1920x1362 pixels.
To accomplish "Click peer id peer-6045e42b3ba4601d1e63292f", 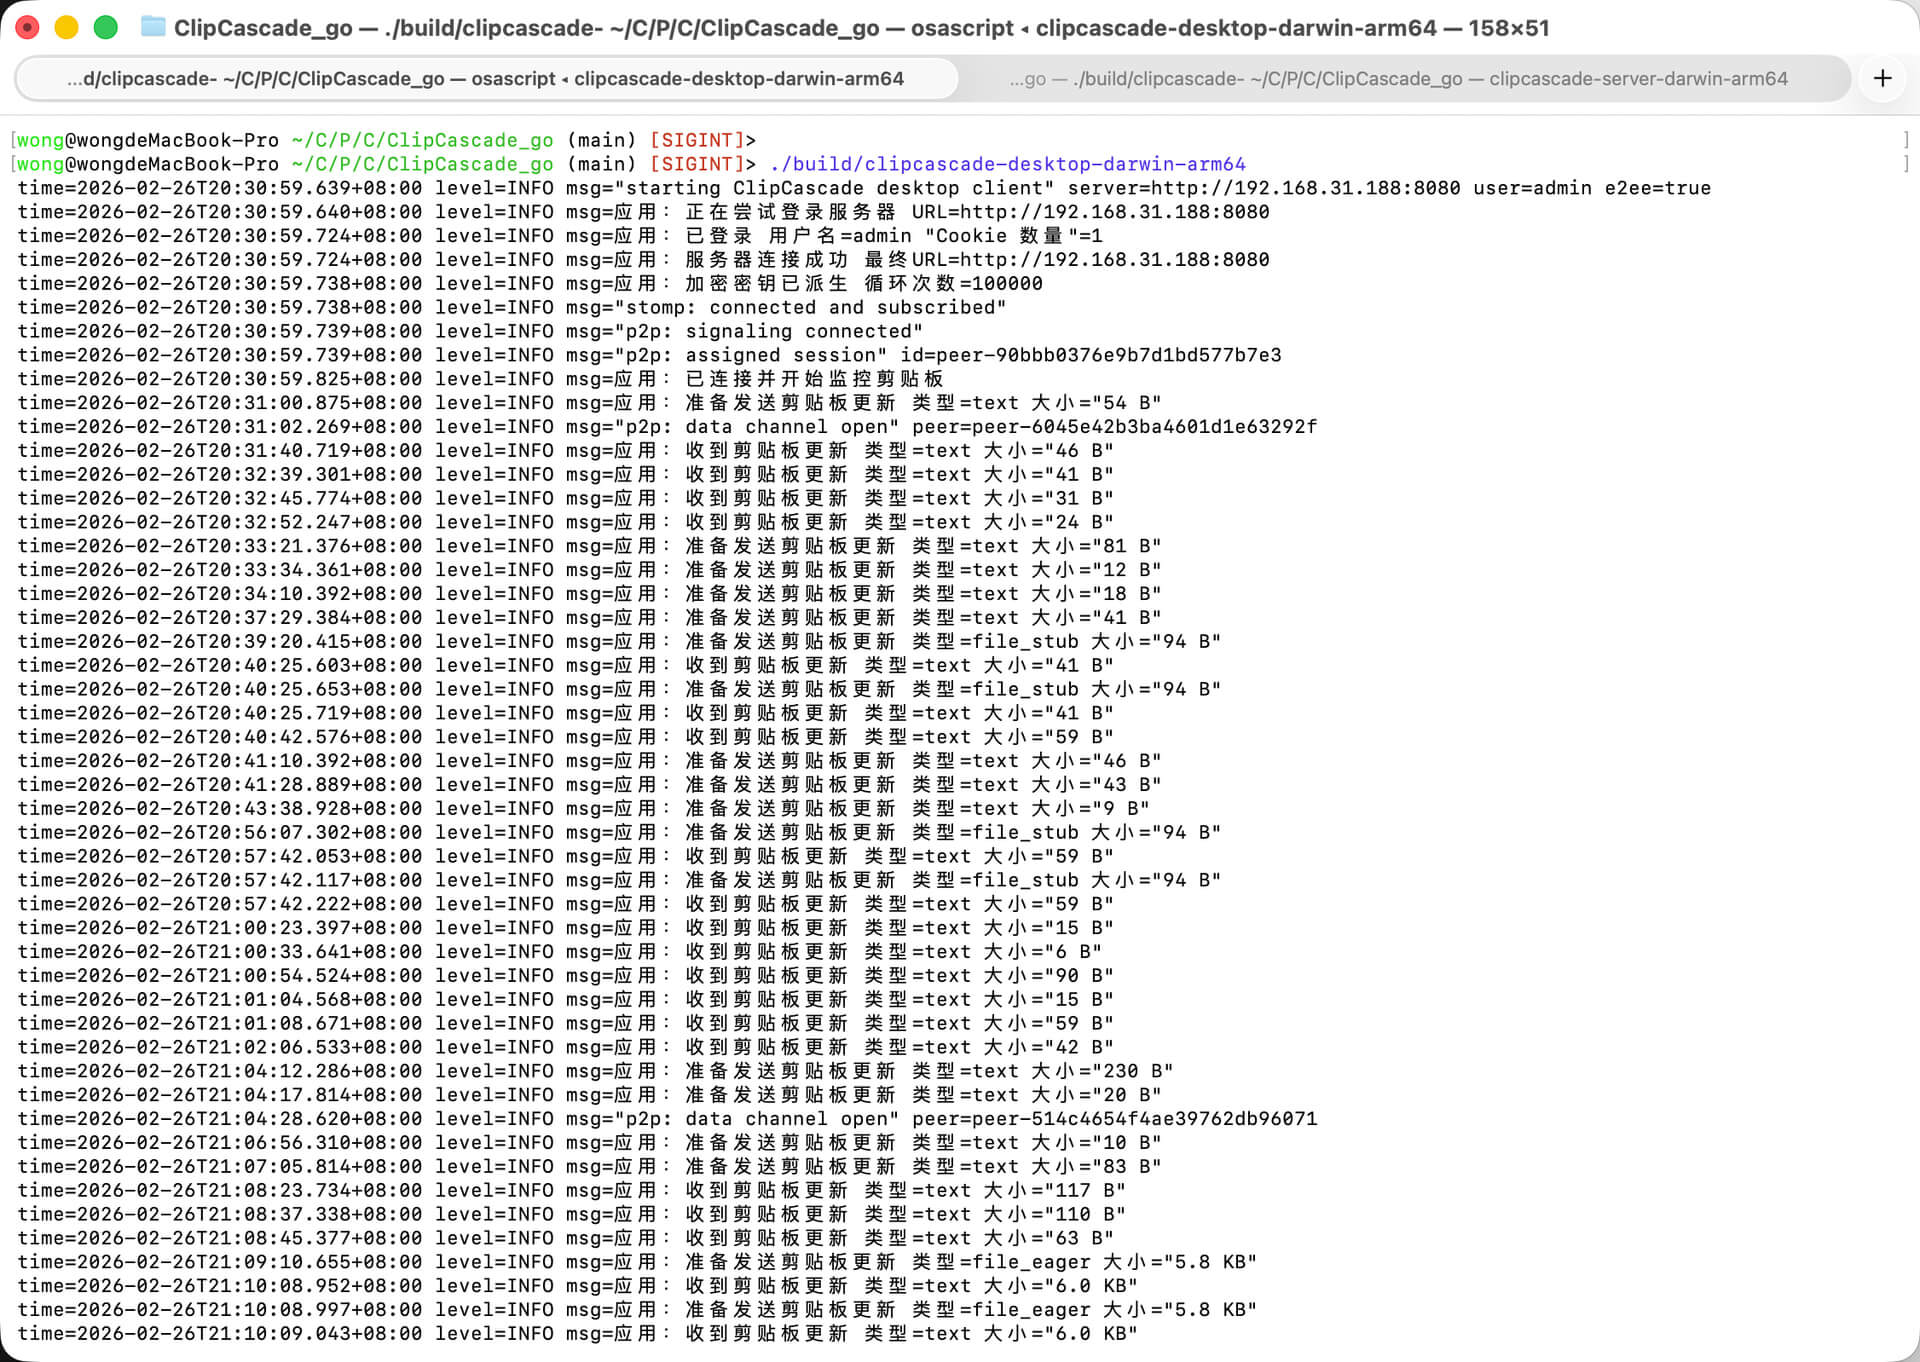I will (1144, 427).
